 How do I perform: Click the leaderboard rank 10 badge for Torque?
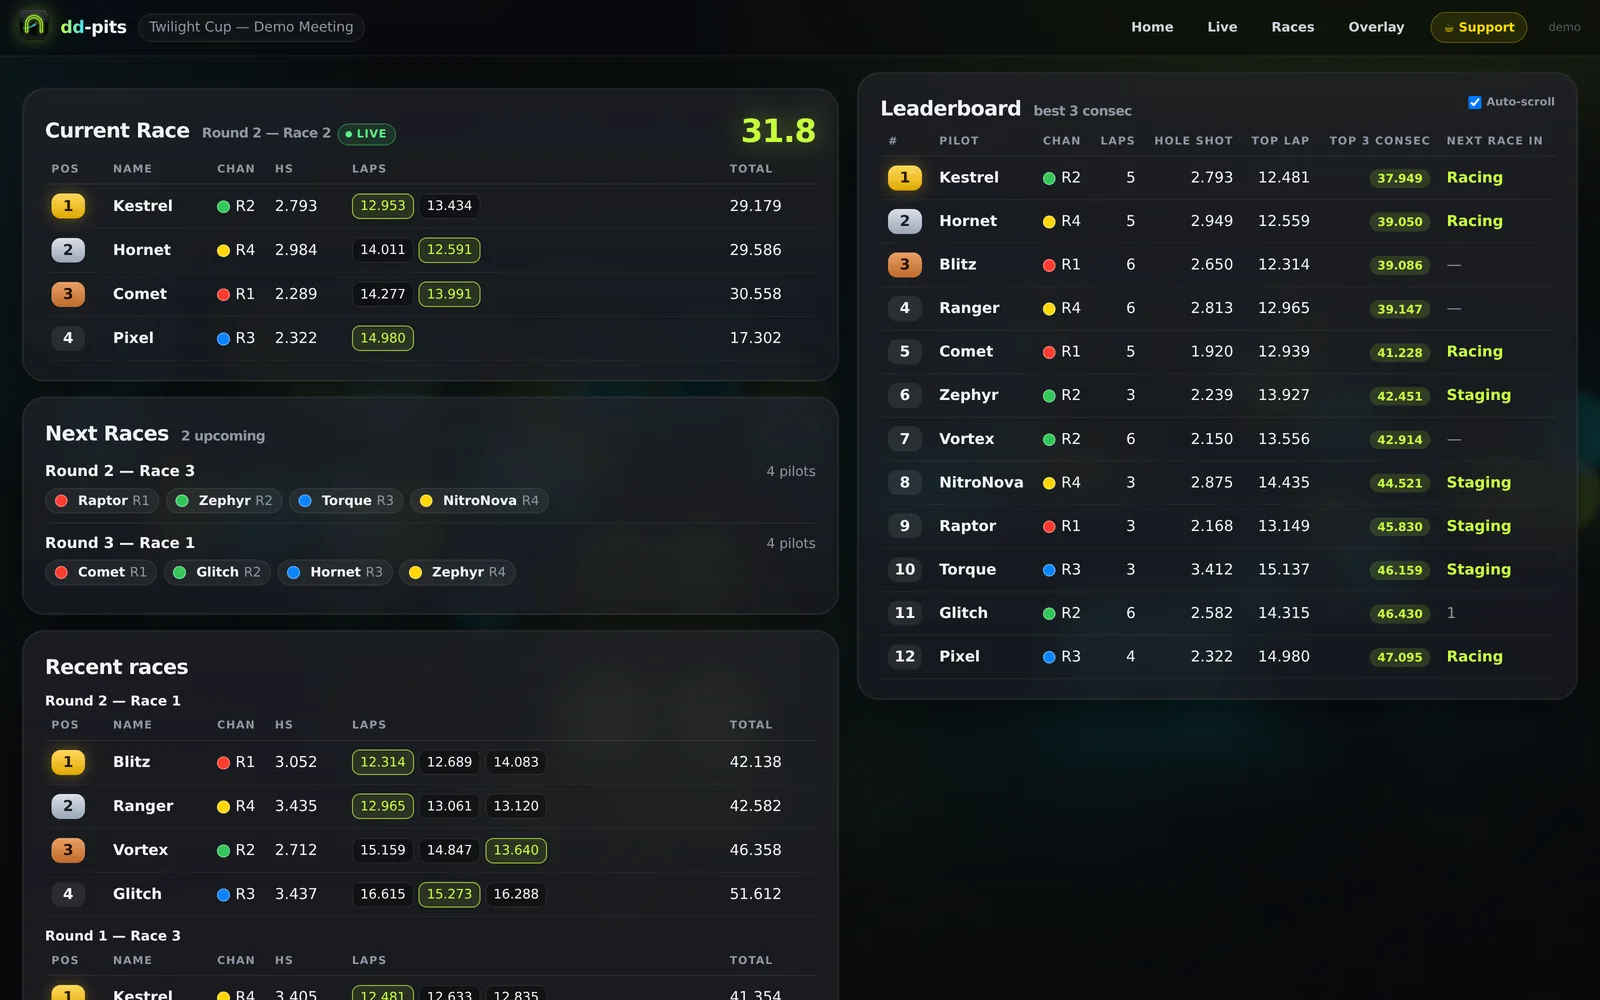[905, 569]
